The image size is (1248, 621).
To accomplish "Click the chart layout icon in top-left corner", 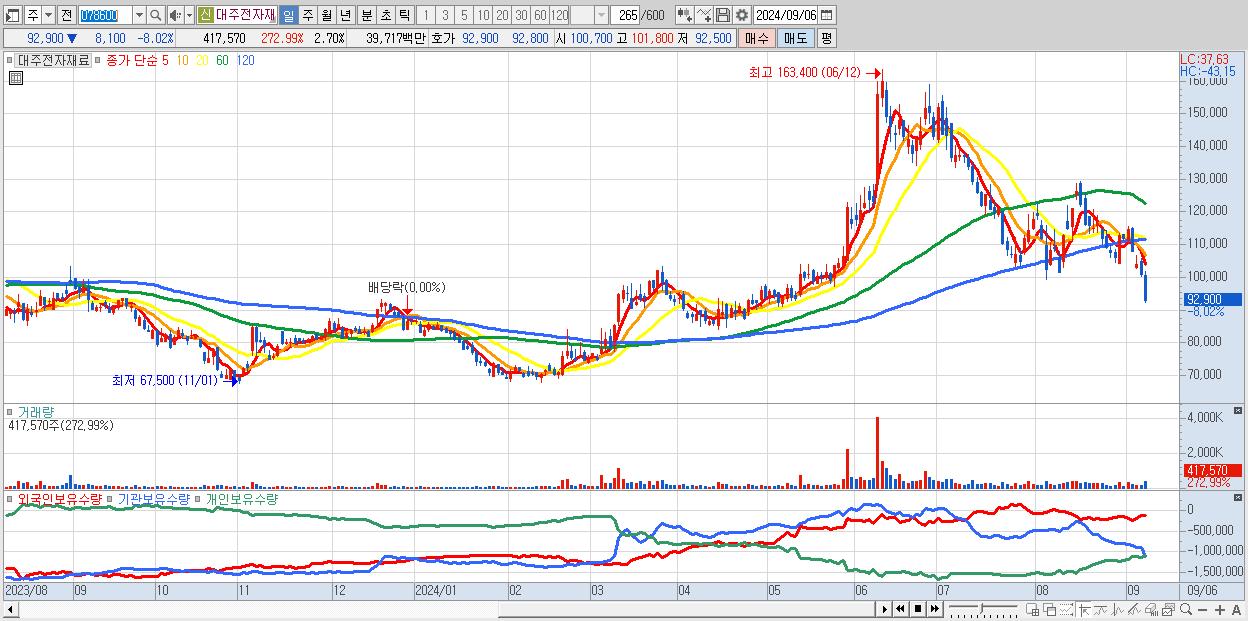I will click(13, 16).
